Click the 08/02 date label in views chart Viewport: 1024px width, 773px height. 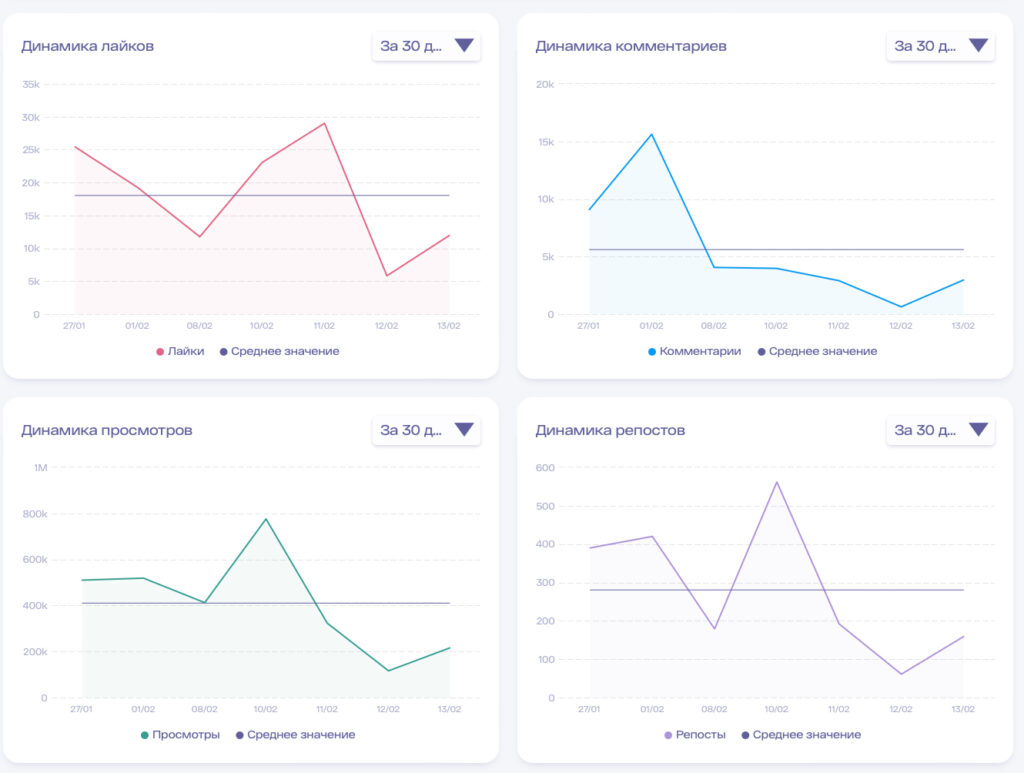coord(204,708)
